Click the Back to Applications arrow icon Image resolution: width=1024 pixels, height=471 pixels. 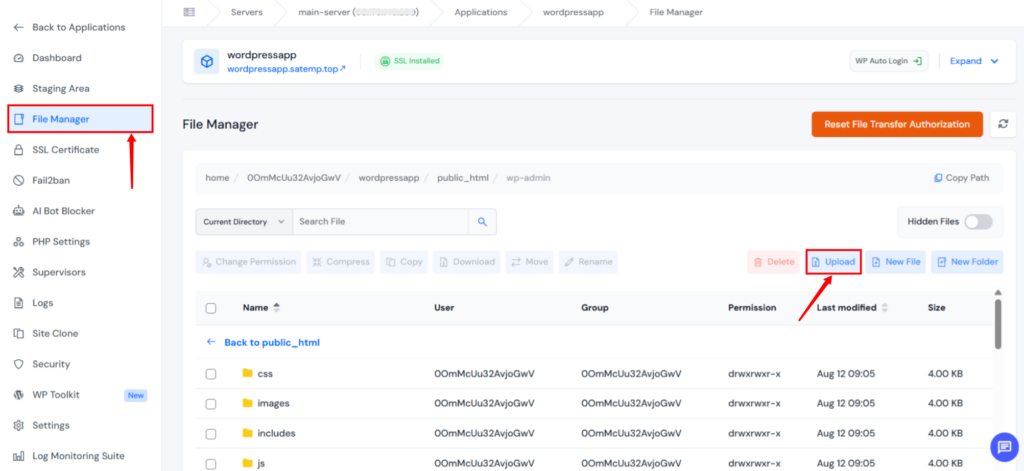click(19, 27)
